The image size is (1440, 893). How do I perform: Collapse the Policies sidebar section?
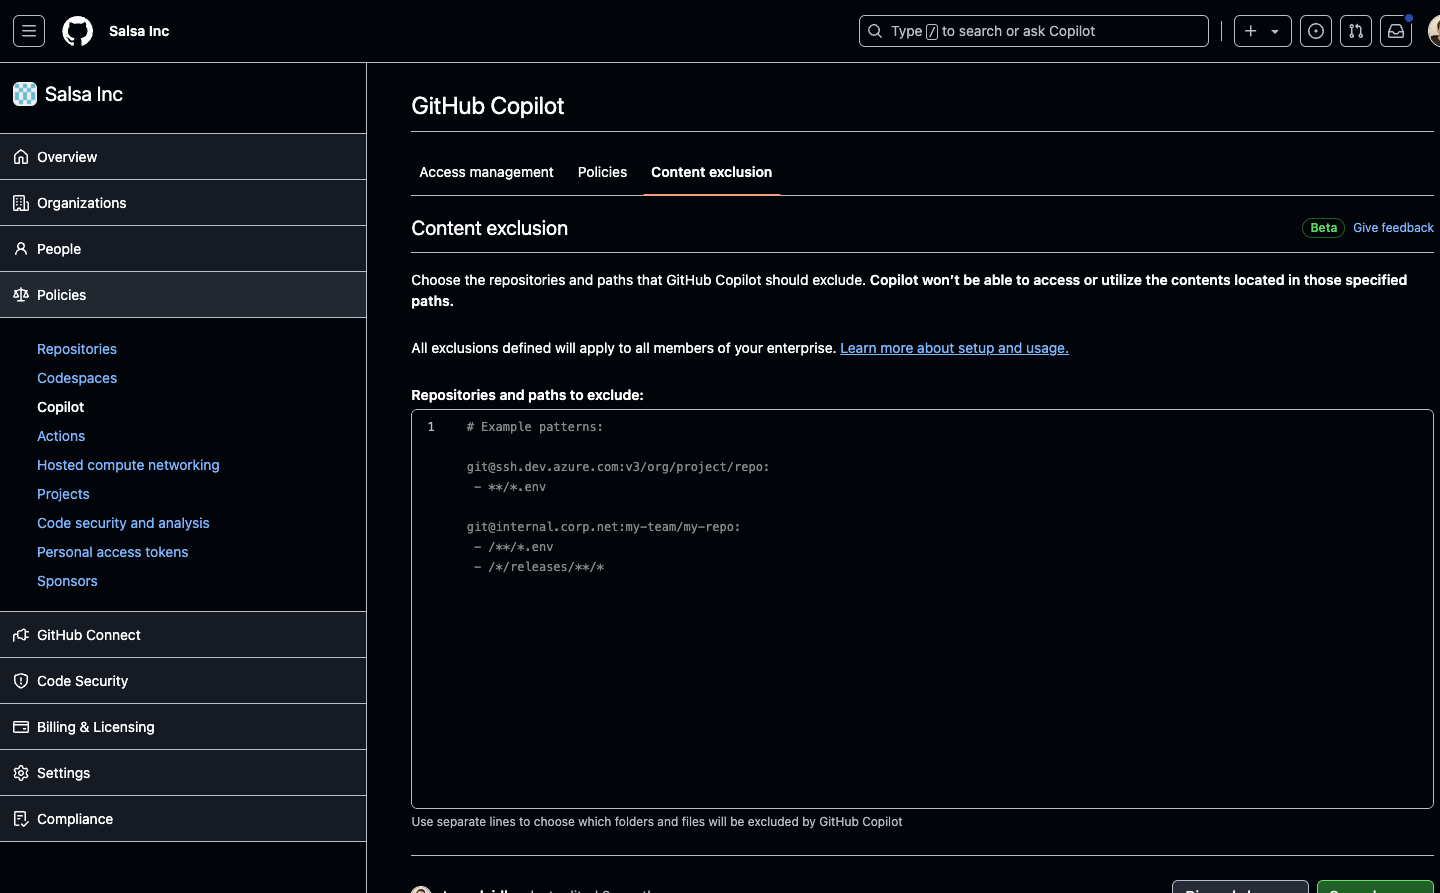point(183,295)
